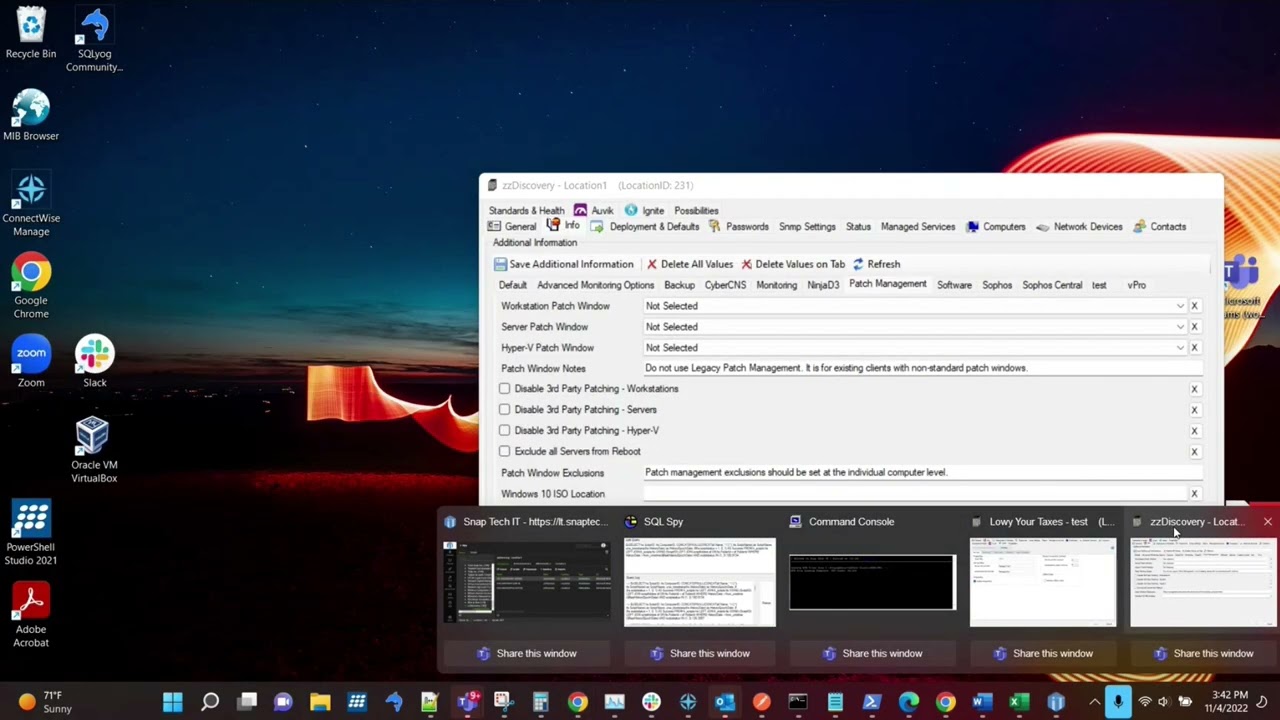Screen dimensions: 1280x720
Task: Open Calculator from the taskbar
Action: (x=540, y=702)
